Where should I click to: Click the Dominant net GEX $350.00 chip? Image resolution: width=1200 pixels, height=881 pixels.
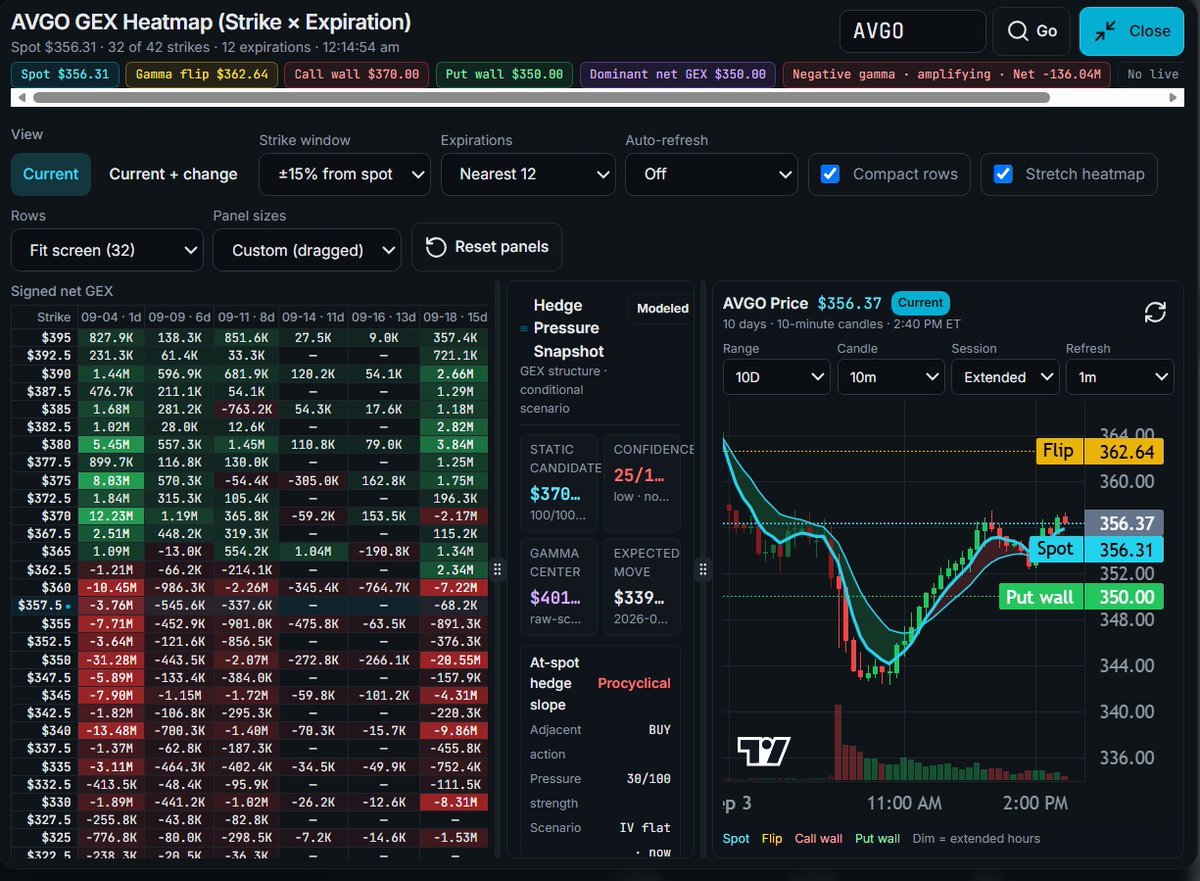click(678, 75)
